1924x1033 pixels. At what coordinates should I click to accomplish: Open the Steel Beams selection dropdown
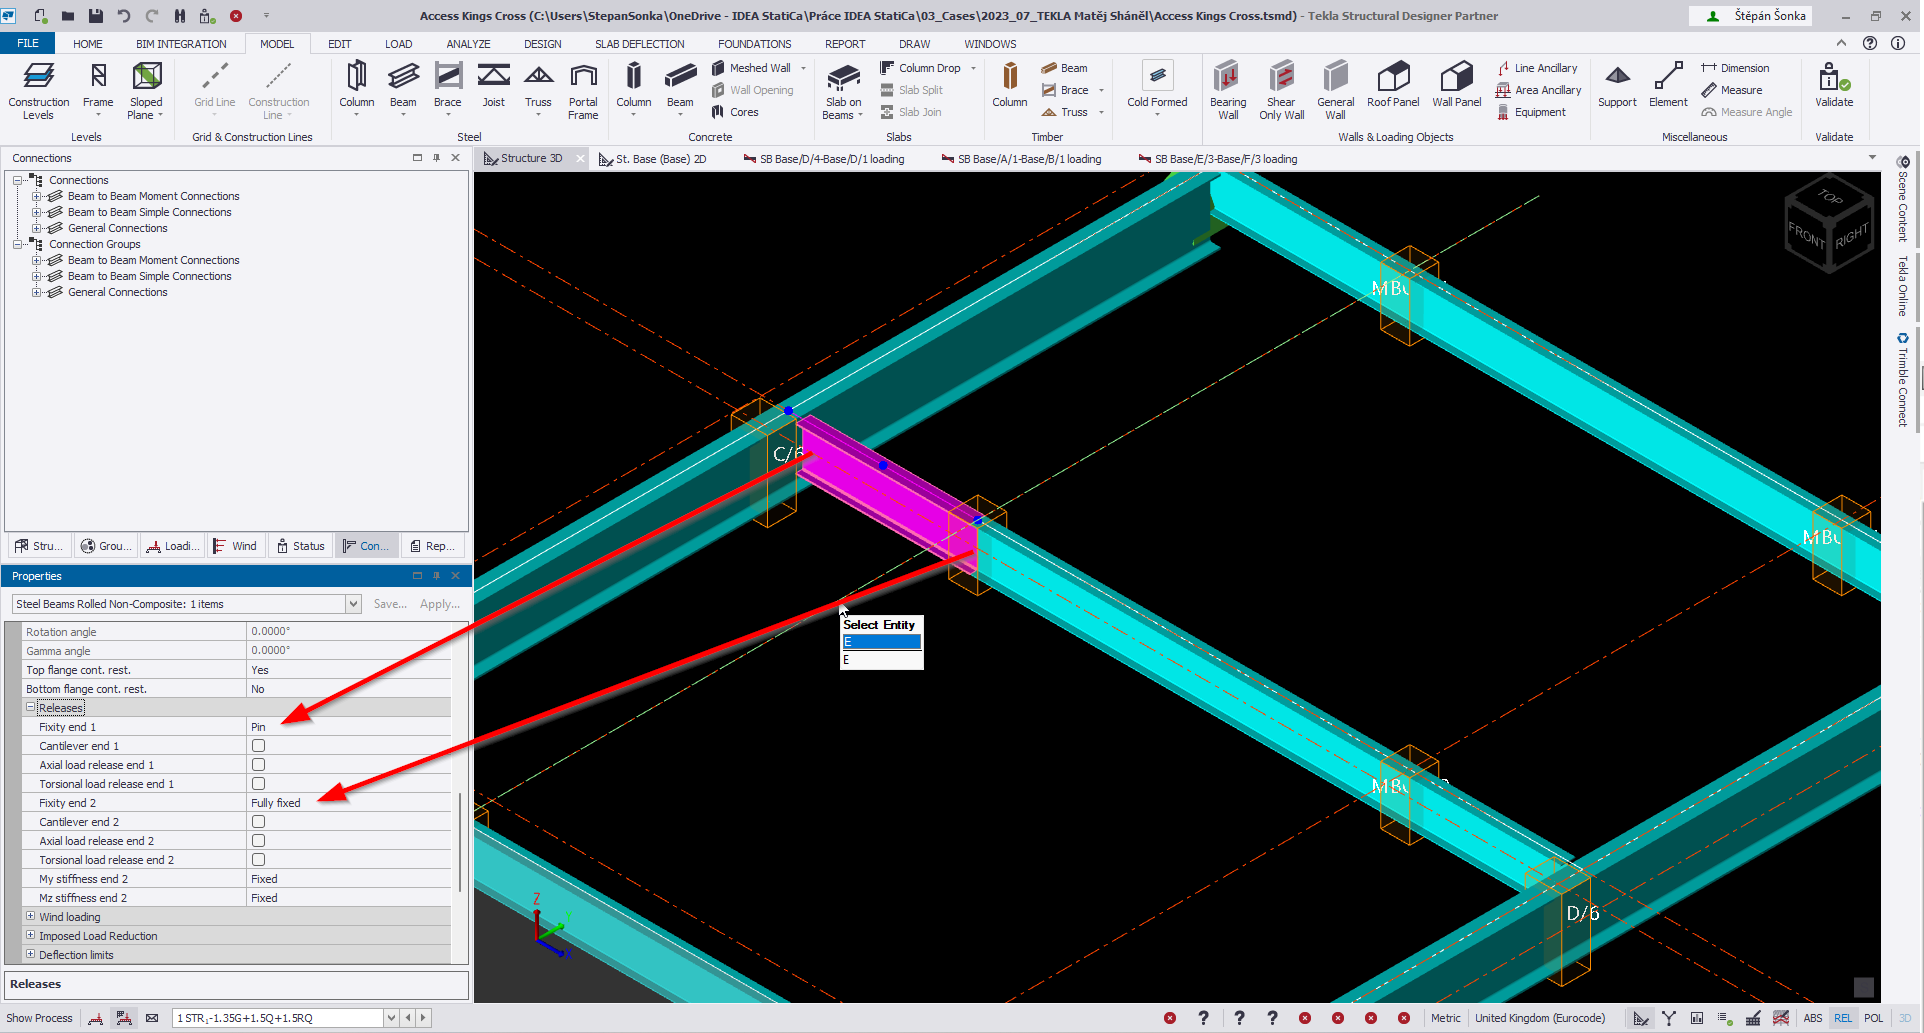click(353, 604)
